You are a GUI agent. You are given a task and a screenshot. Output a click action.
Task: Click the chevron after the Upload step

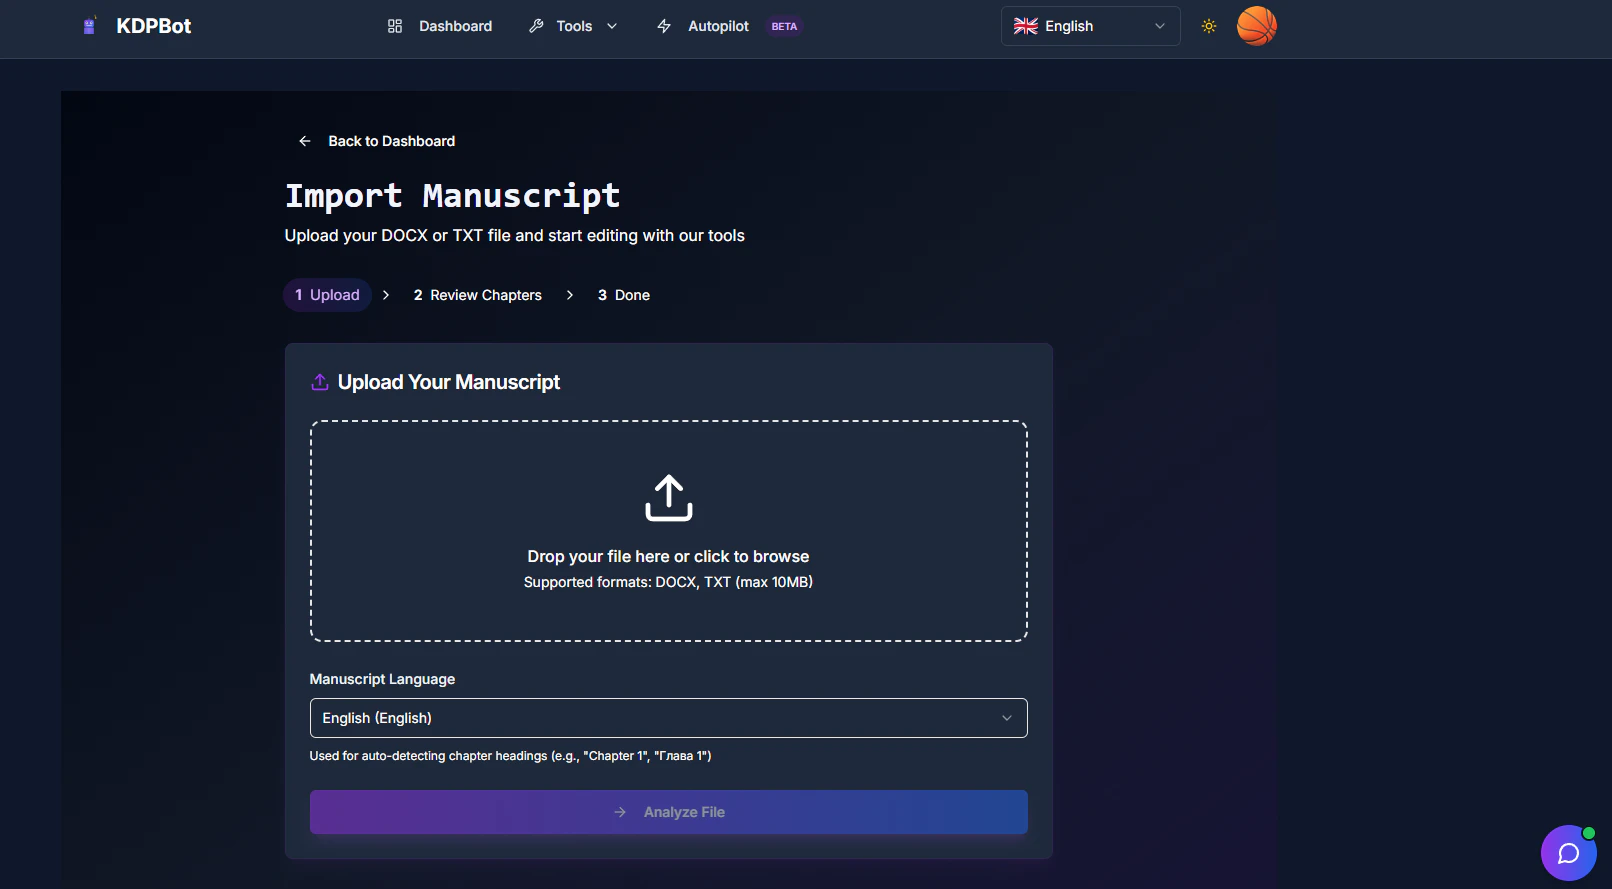coord(386,295)
